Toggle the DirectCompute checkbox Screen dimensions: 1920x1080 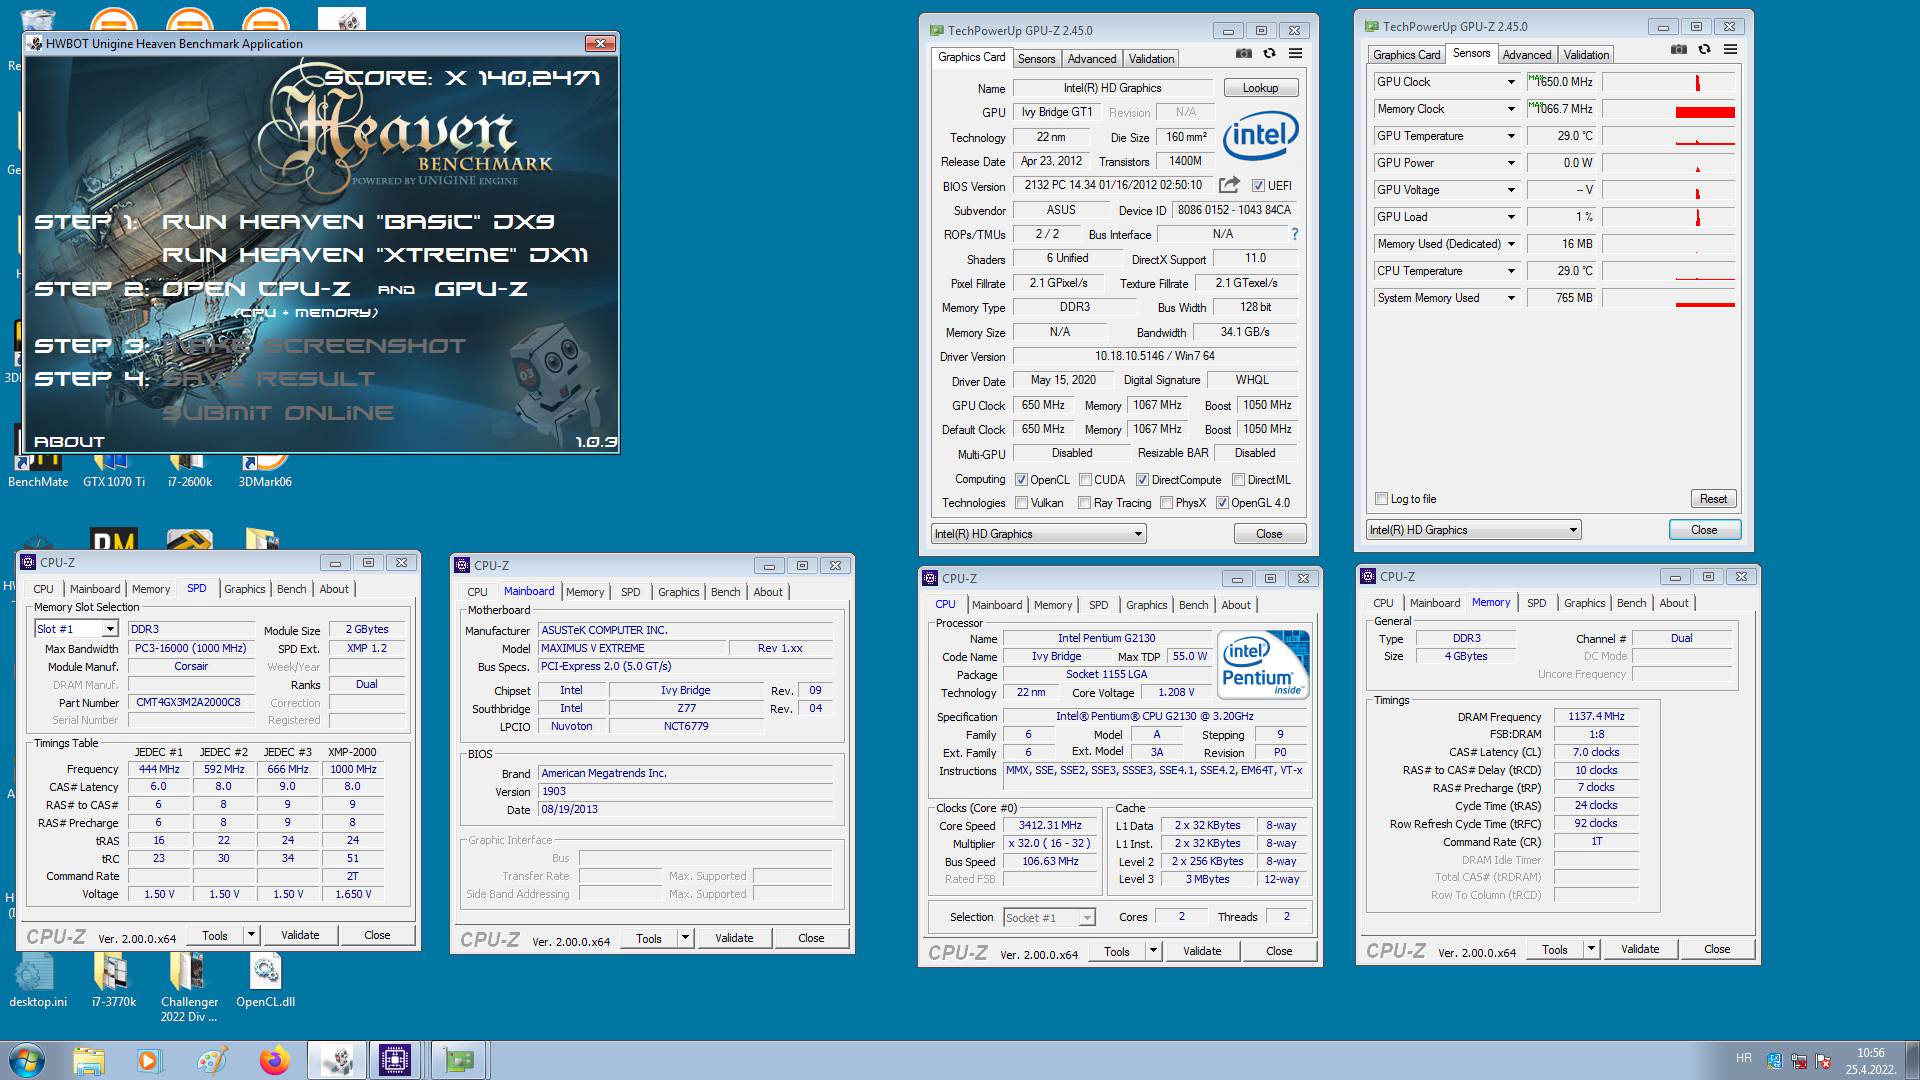coord(1142,480)
